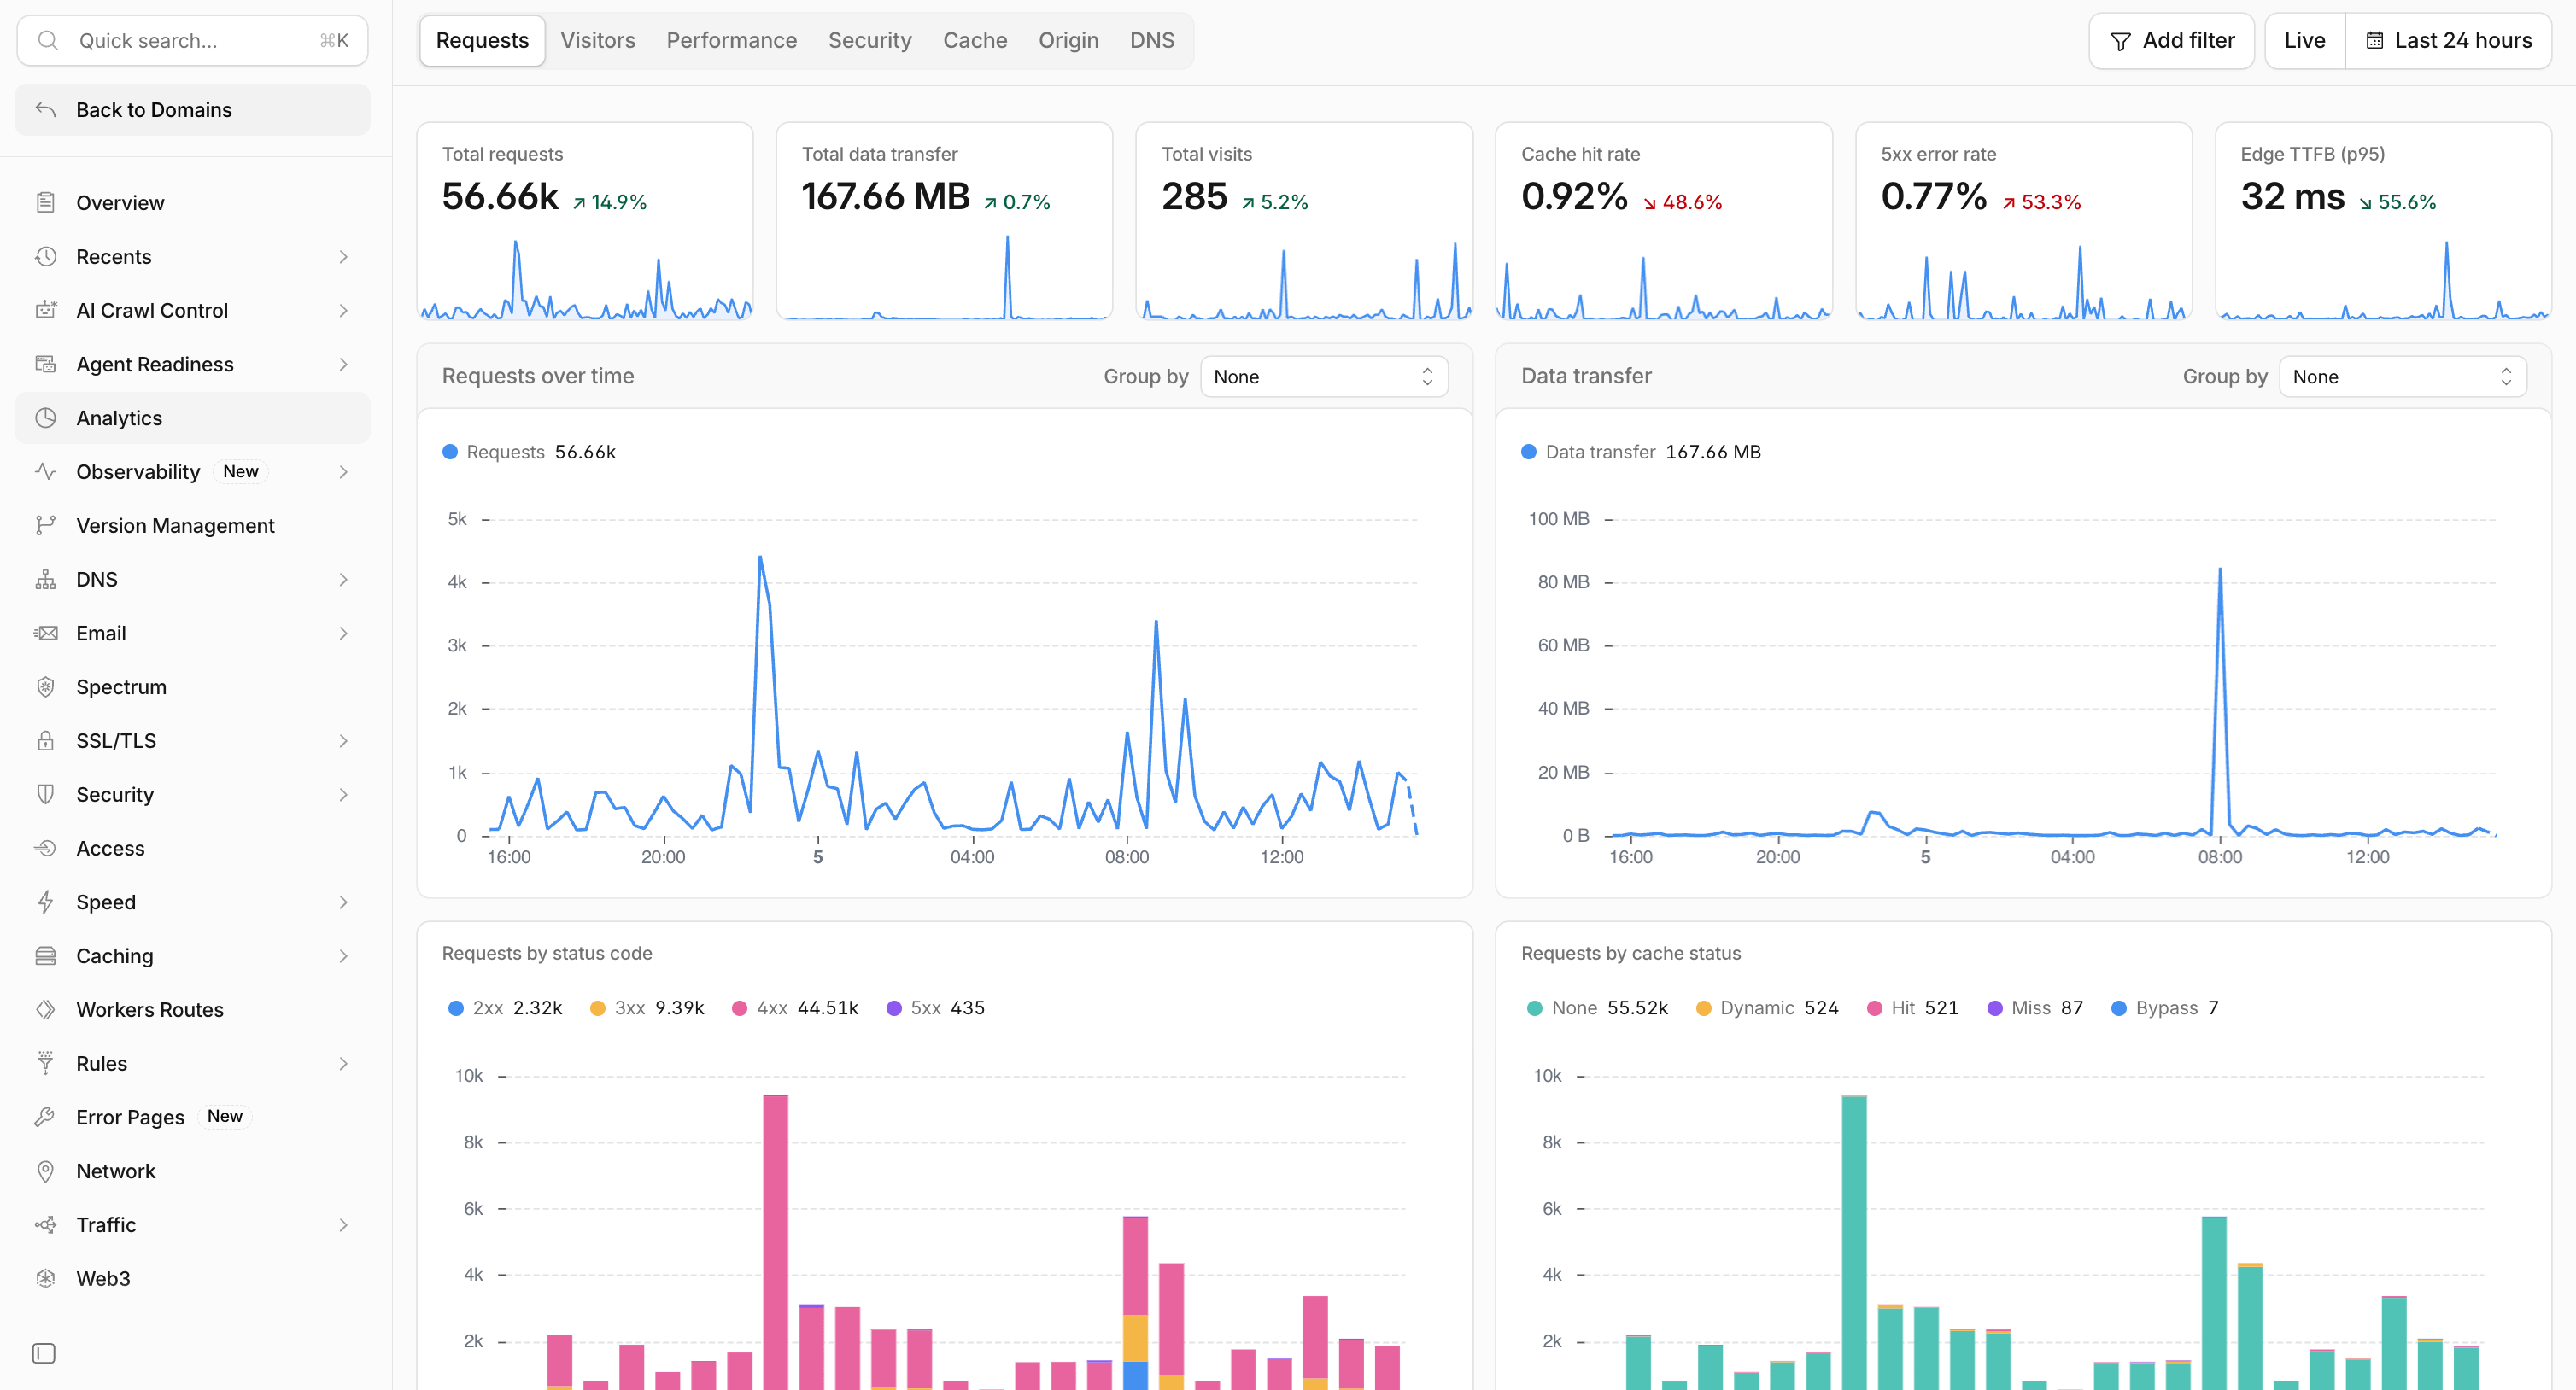Click the Add filter button
2576x1390 pixels.
[x=2172, y=41]
